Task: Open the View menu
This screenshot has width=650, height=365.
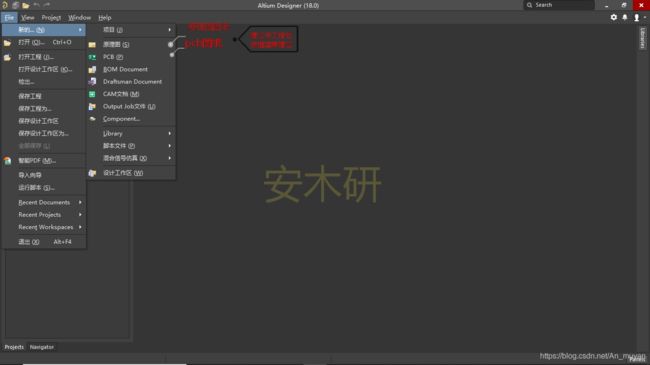Action: pos(28,17)
